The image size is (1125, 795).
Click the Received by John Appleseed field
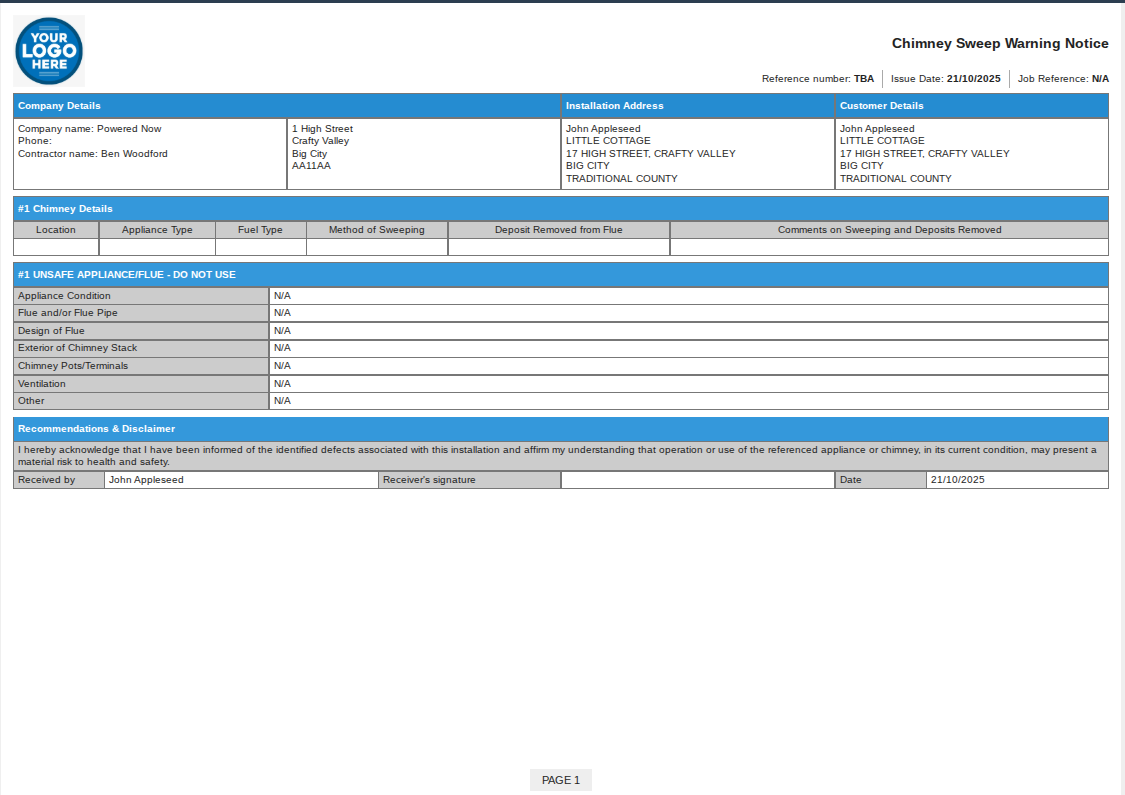point(240,480)
